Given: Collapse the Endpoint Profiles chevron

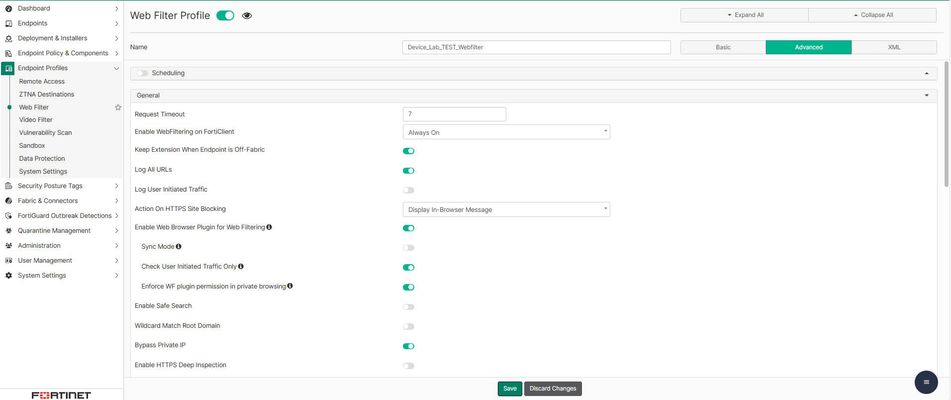Looking at the screenshot, I should click(116, 68).
